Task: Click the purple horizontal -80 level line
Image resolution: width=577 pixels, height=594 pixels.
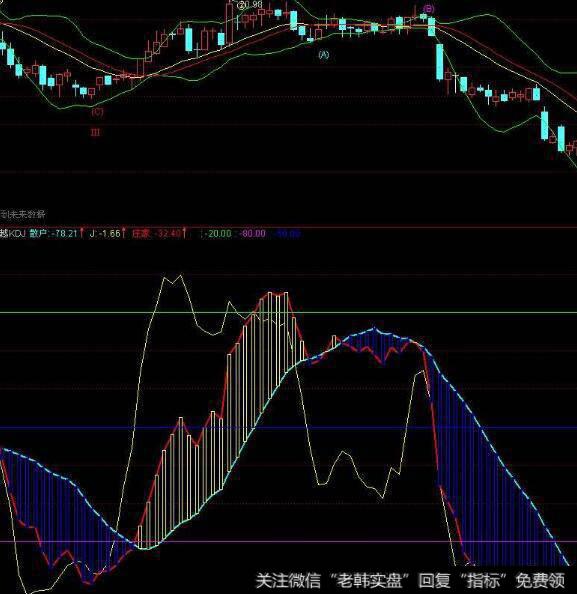Action: (x=288, y=541)
